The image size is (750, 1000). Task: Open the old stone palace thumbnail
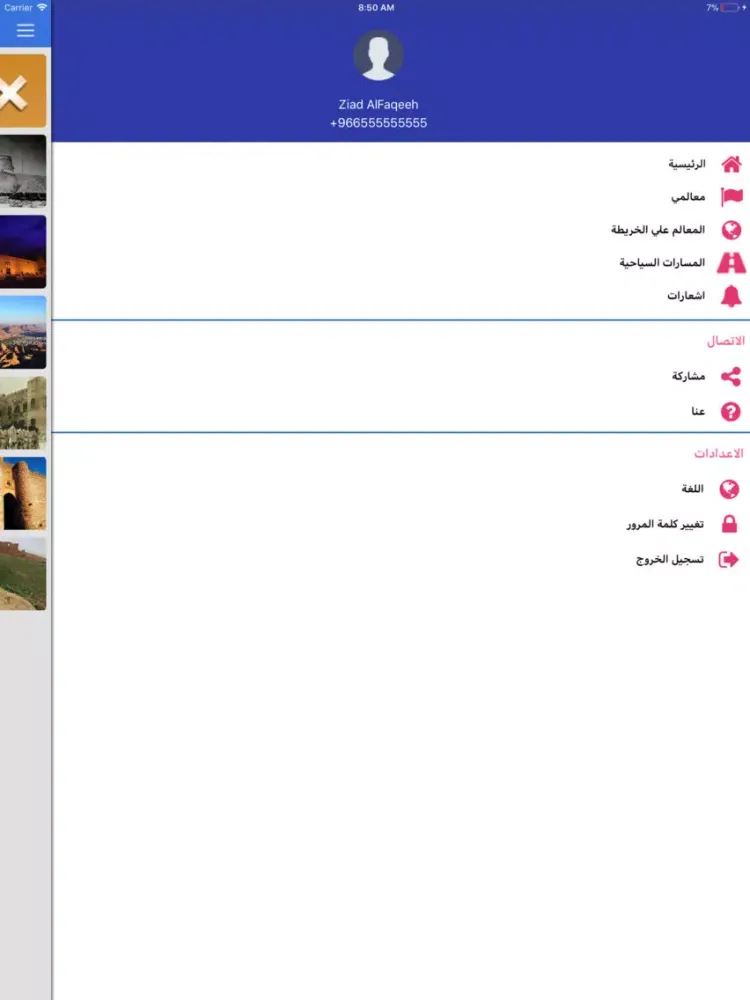(x=23, y=413)
